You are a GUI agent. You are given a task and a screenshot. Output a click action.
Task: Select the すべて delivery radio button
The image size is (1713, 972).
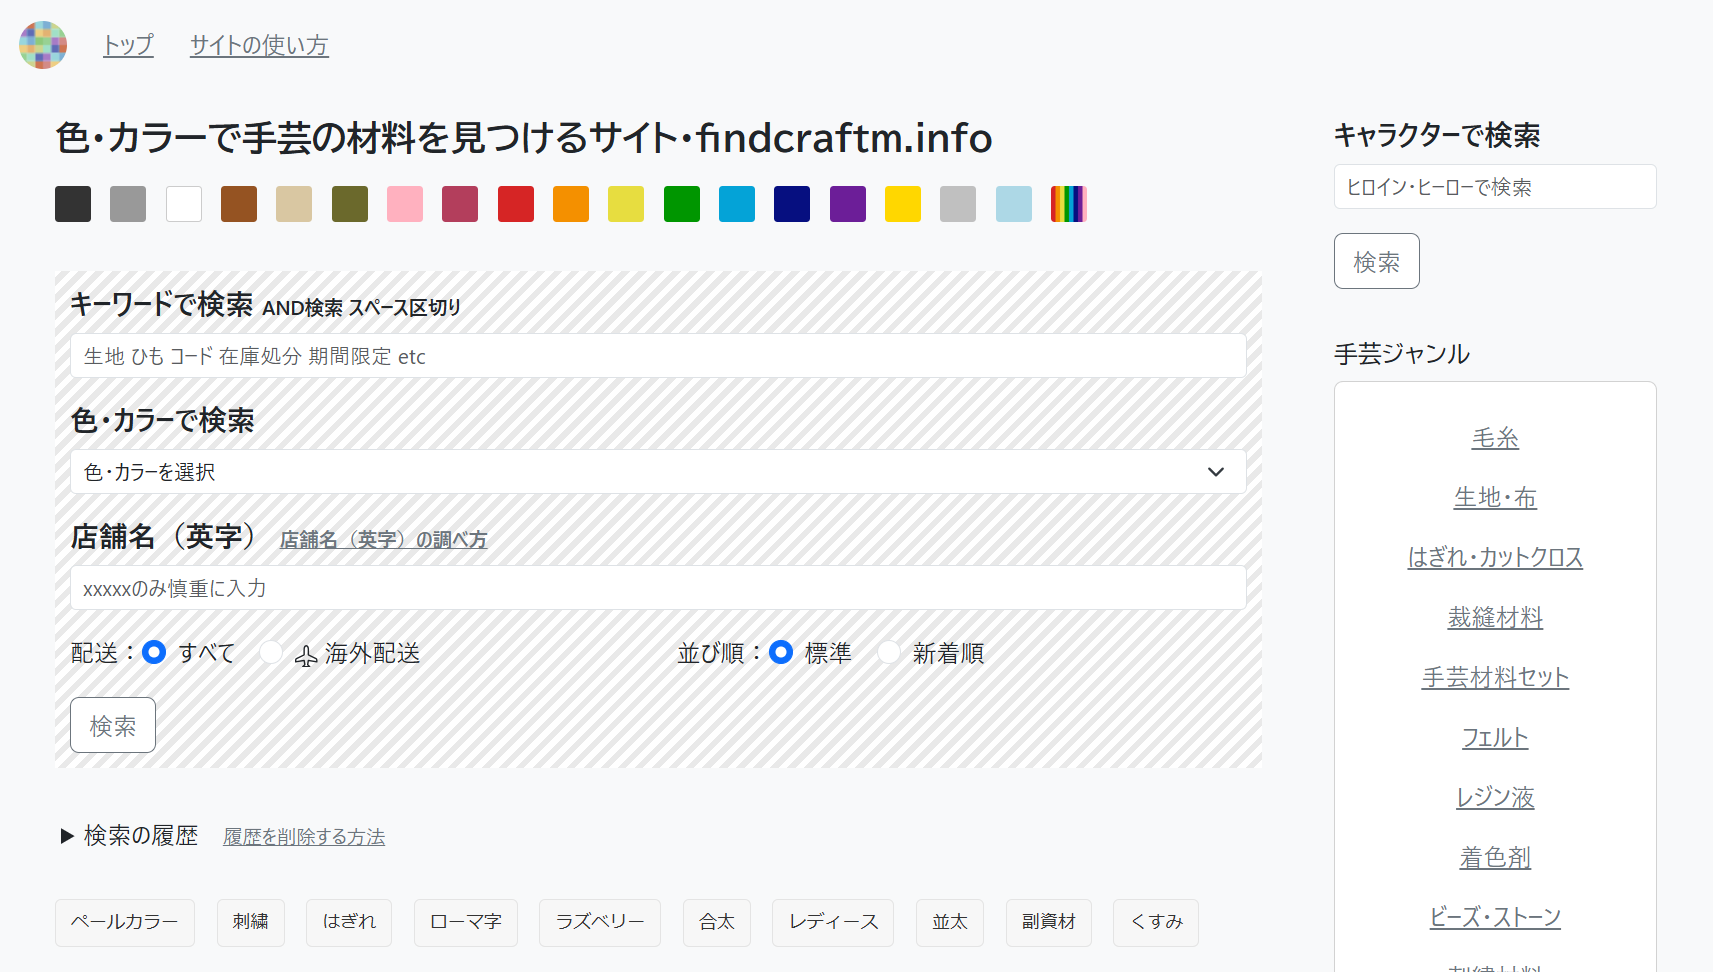point(154,652)
